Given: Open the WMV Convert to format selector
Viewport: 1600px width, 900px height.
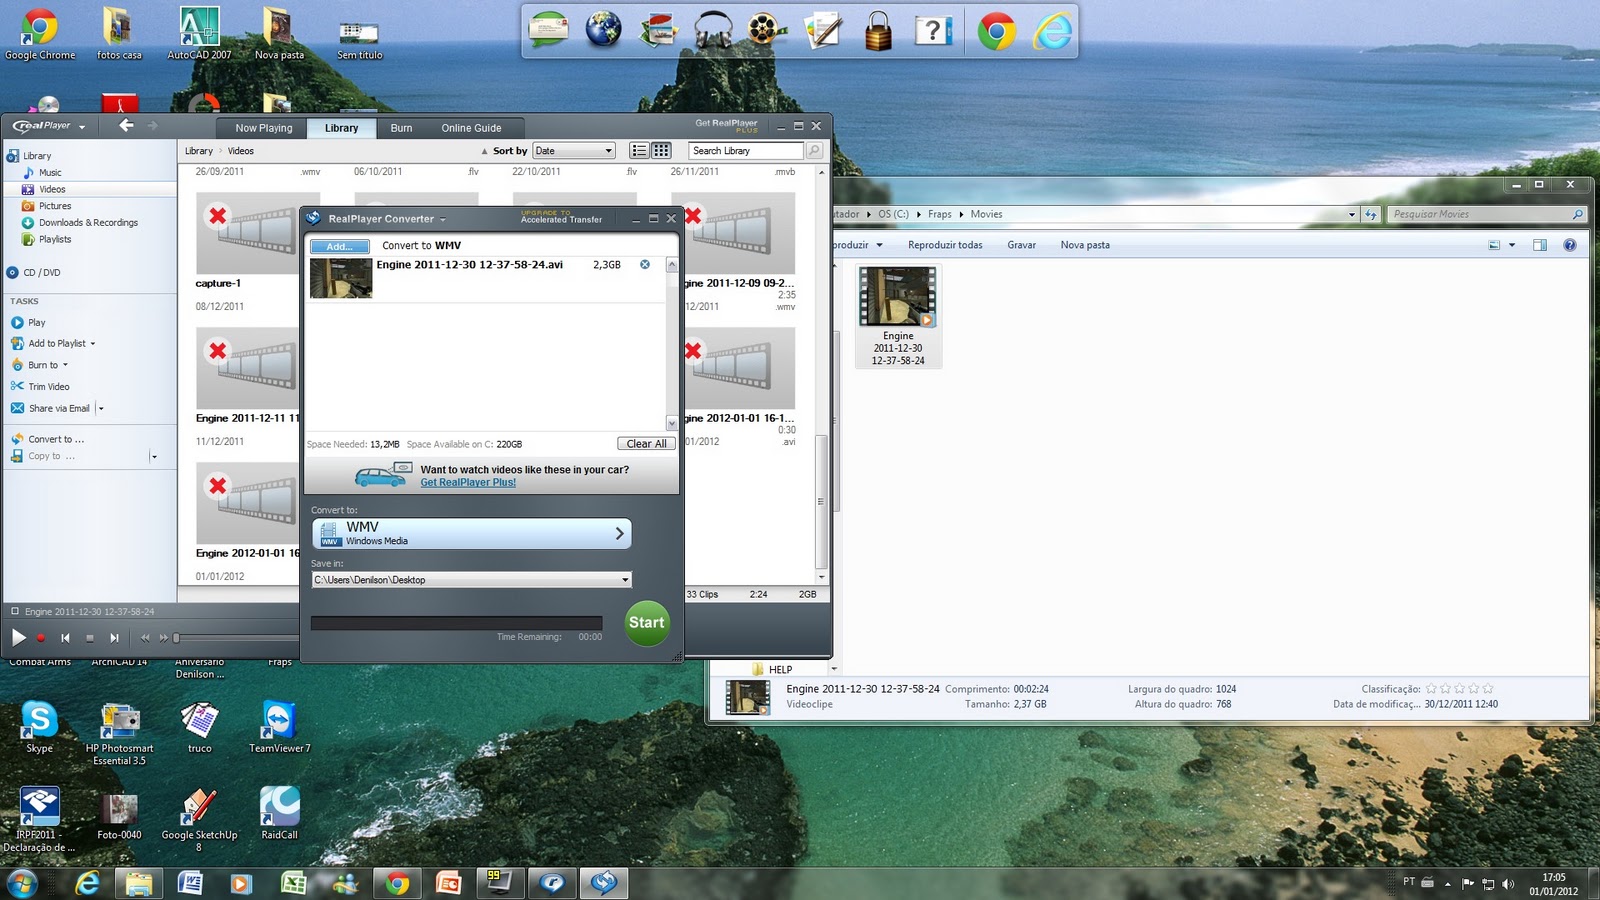Looking at the screenshot, I should 472,533.
